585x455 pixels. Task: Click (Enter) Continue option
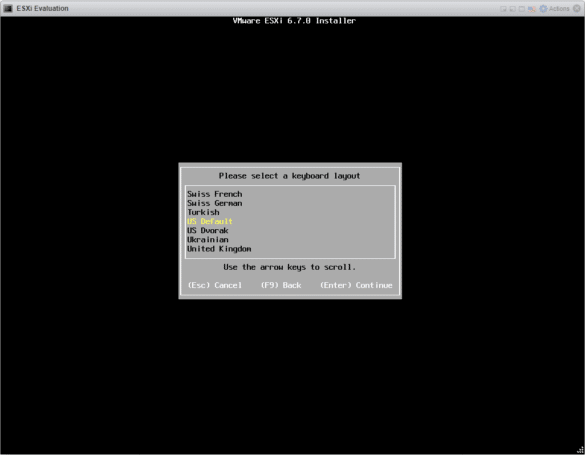click(356, 285)
